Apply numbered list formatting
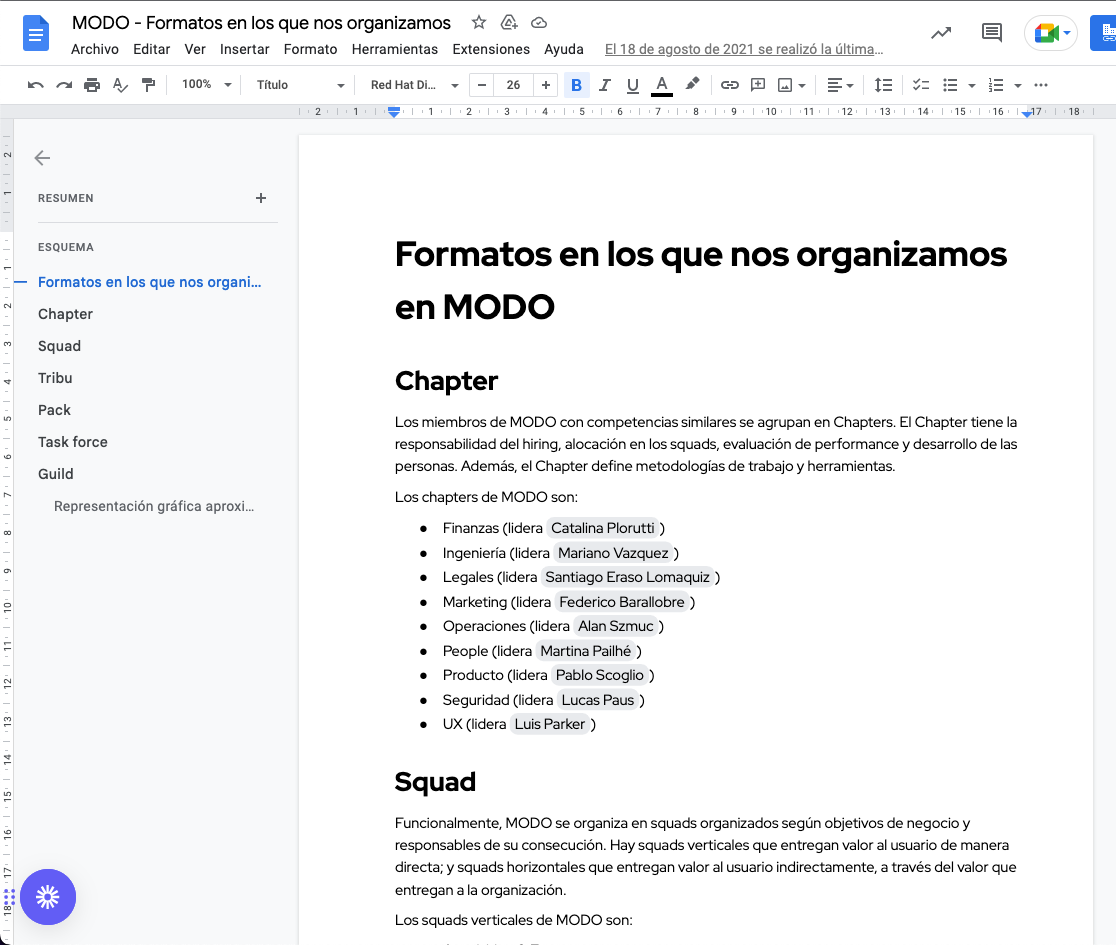1116x945 pixels. 996,85
